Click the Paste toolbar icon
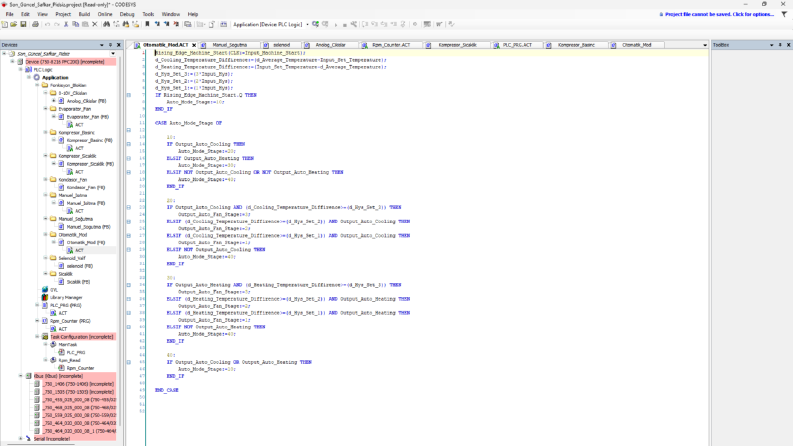The width and height of the screenshot is (793, 446). [85, 24]
